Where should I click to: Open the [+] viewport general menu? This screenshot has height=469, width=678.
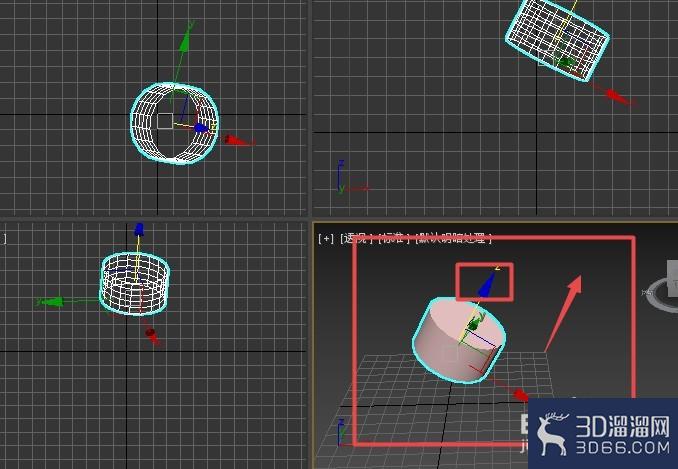click(326, 239)
